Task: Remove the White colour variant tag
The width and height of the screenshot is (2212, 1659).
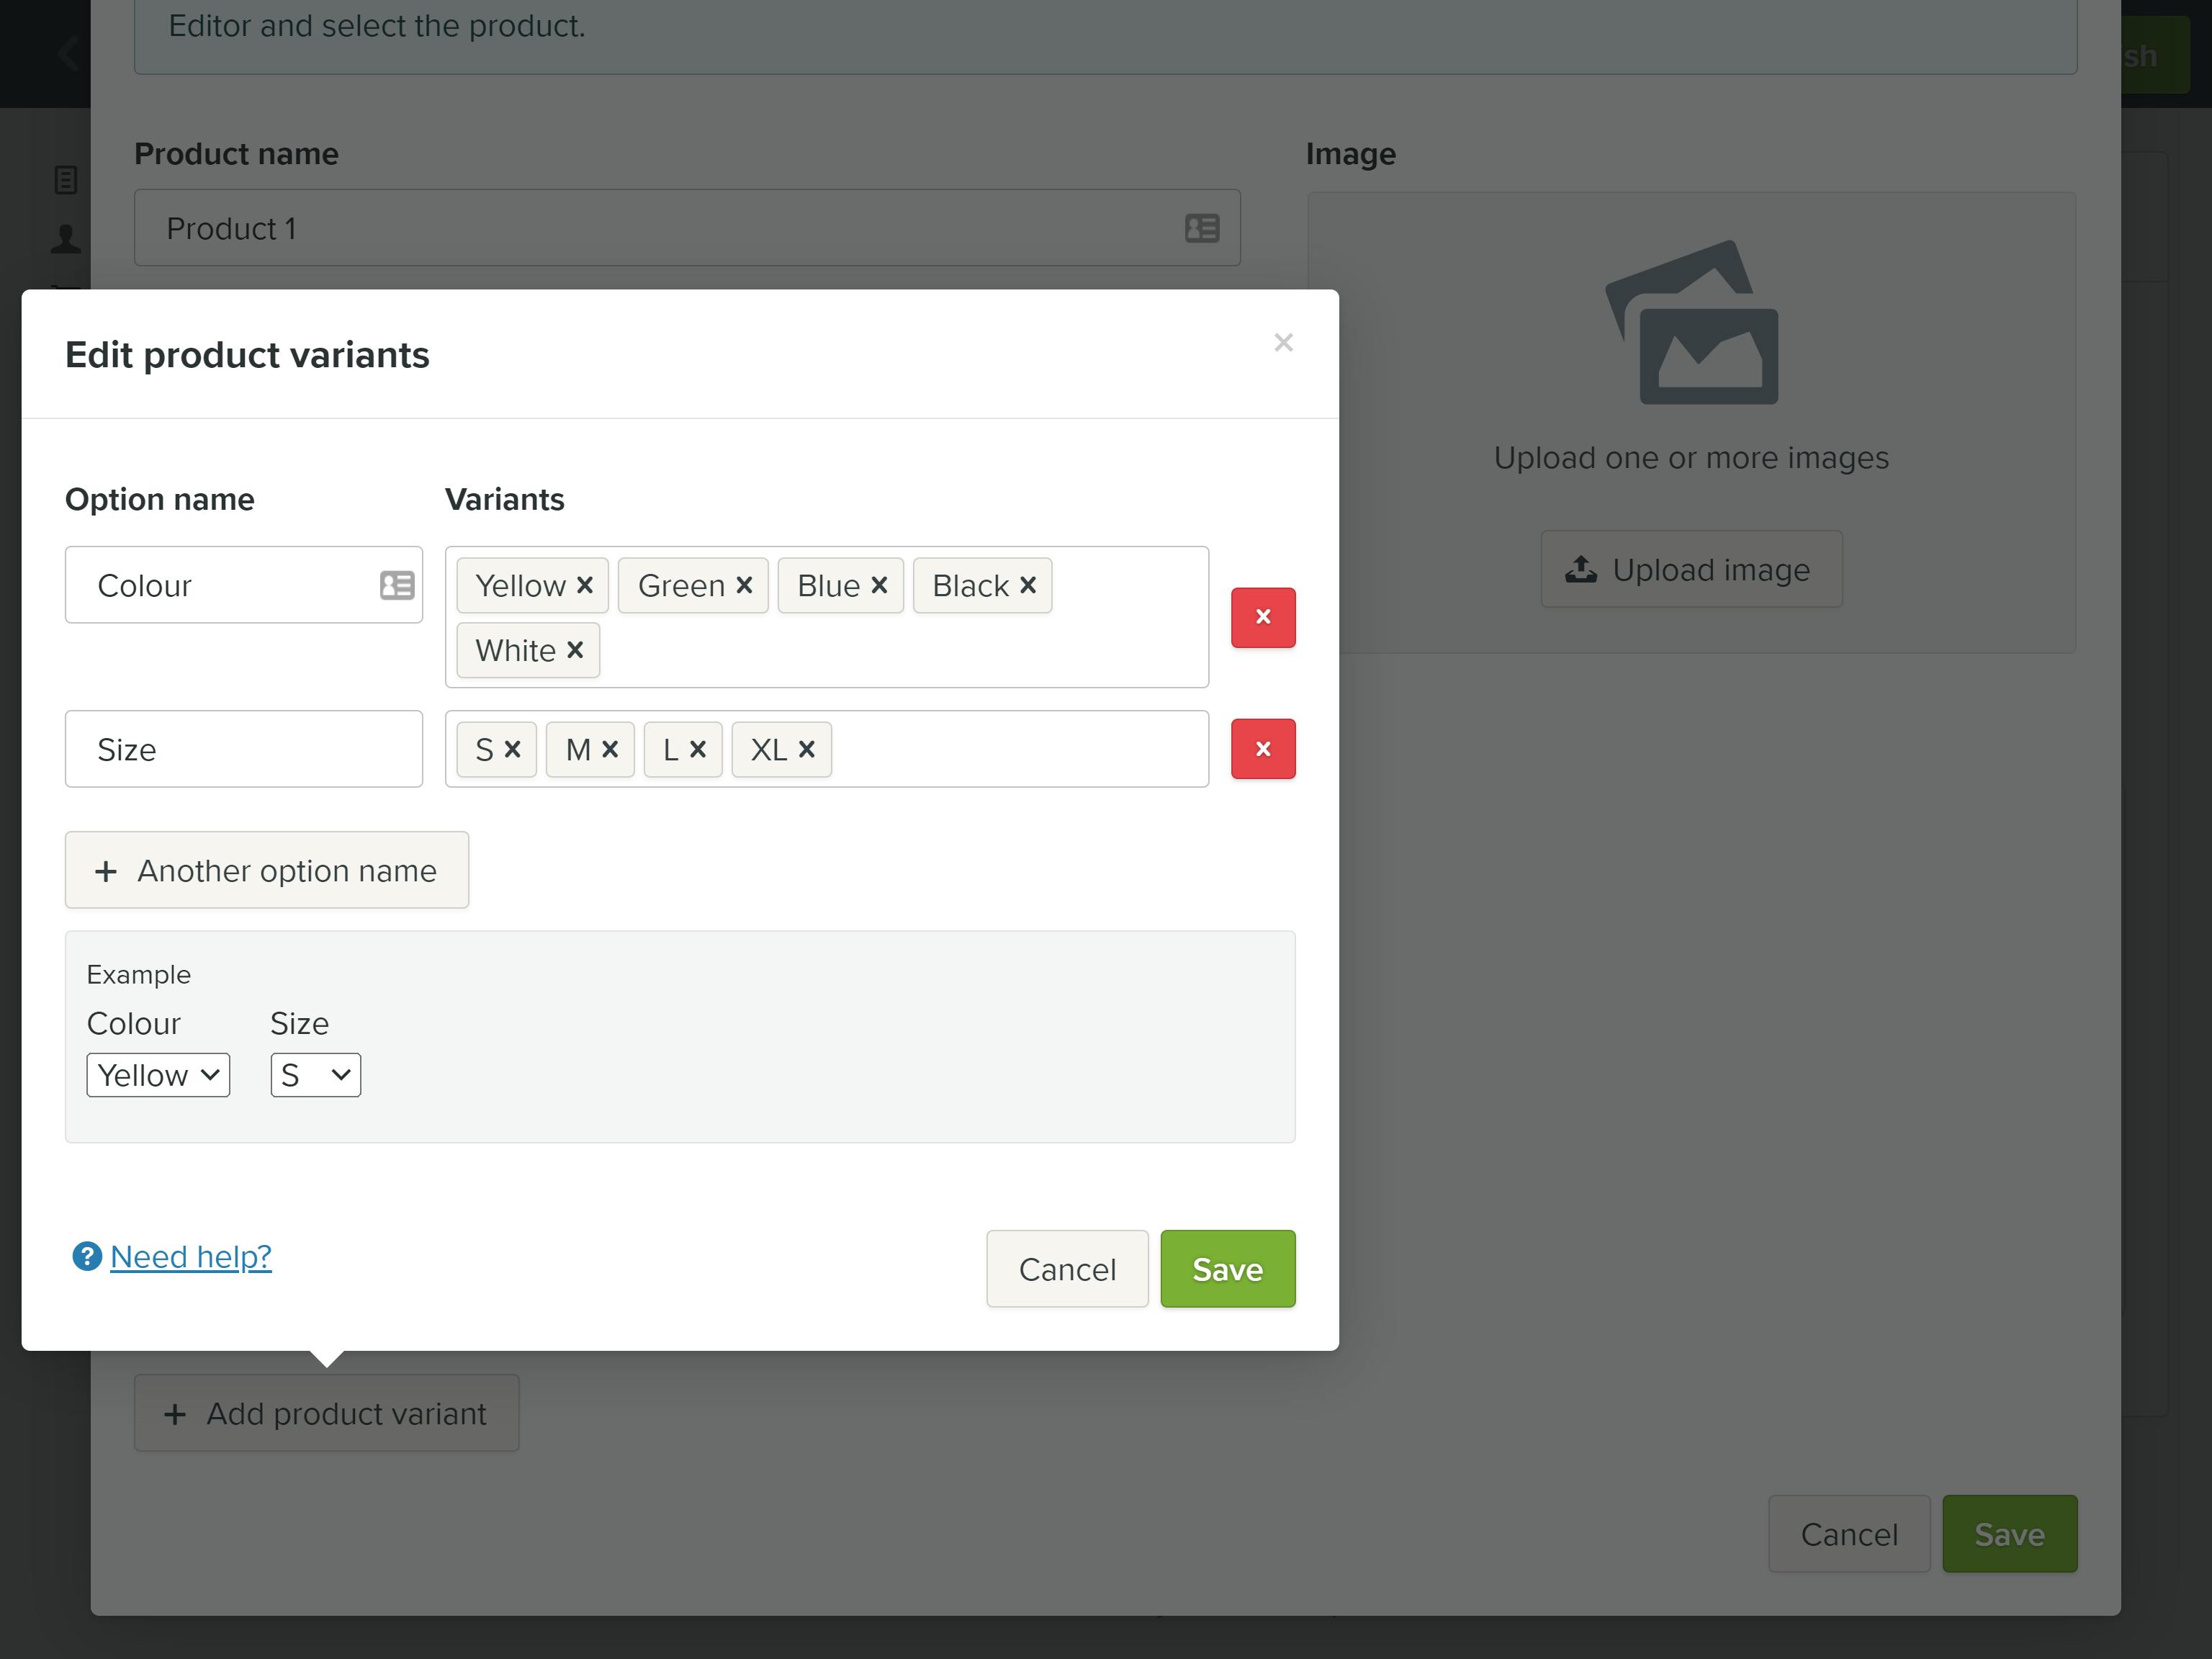Action: tap(575, 650)
